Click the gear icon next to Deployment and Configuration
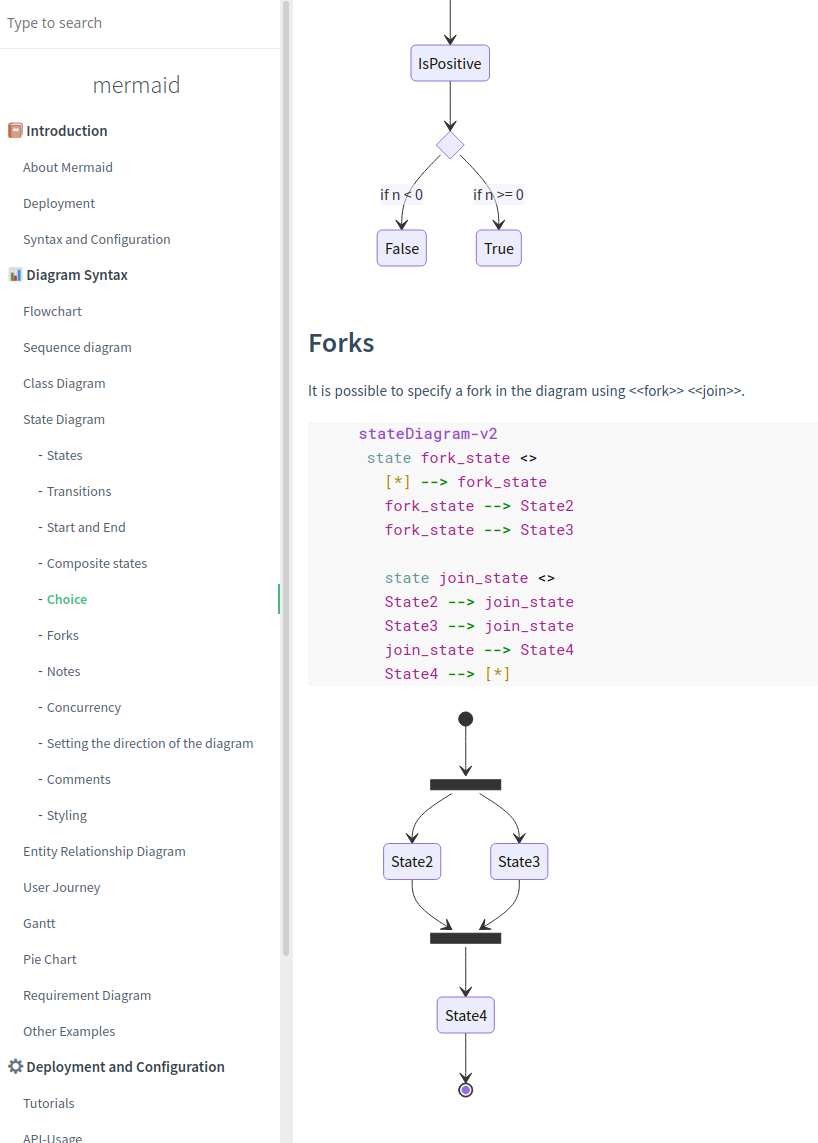818x1143 pixels. (15, 1066)
